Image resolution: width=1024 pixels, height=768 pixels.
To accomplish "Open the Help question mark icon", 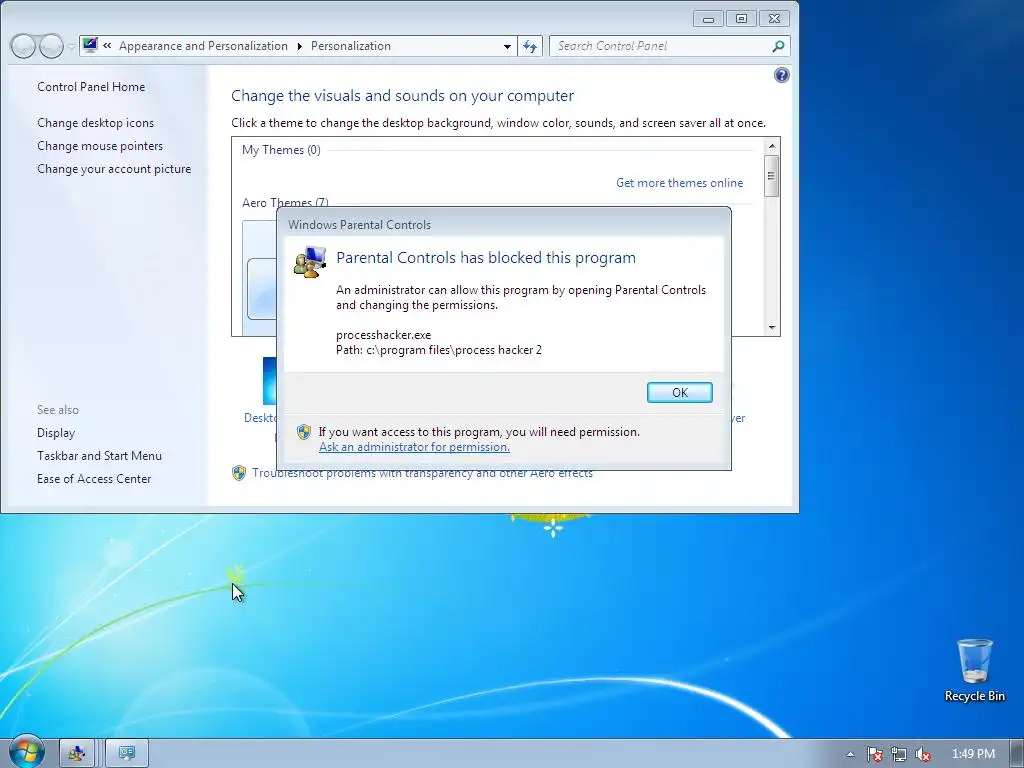I will point(781,75).
